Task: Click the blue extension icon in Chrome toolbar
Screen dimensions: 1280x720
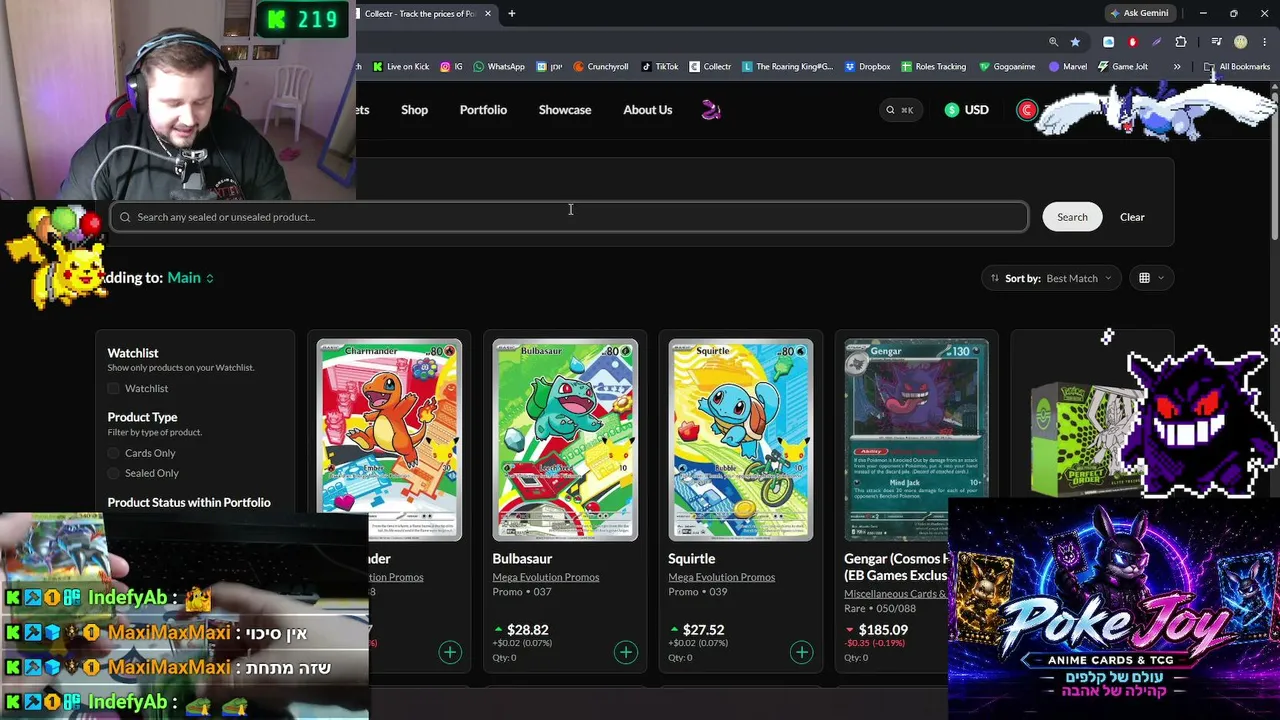Action: click(1108, 42)
